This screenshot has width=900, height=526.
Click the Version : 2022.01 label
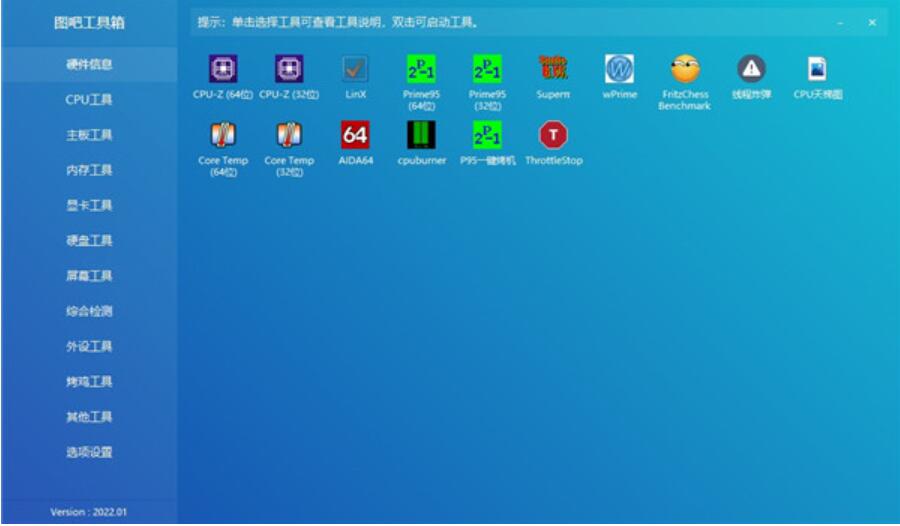click(88, 512)
